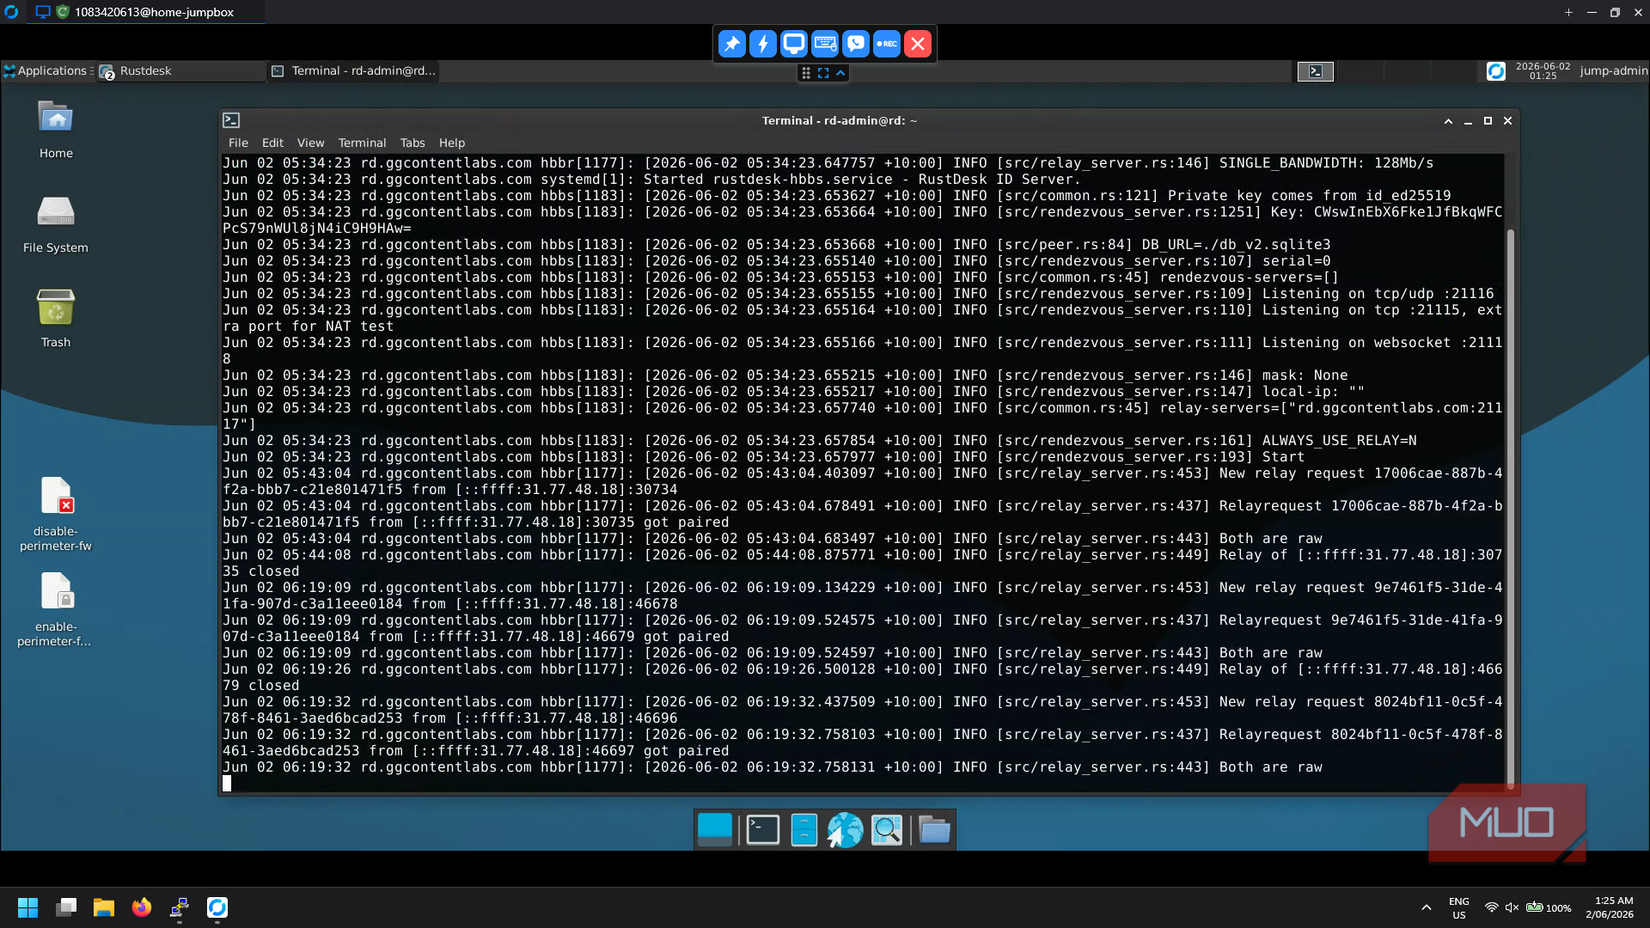Click the RustDesk tray icon in remote panel

pos(1496,71)
